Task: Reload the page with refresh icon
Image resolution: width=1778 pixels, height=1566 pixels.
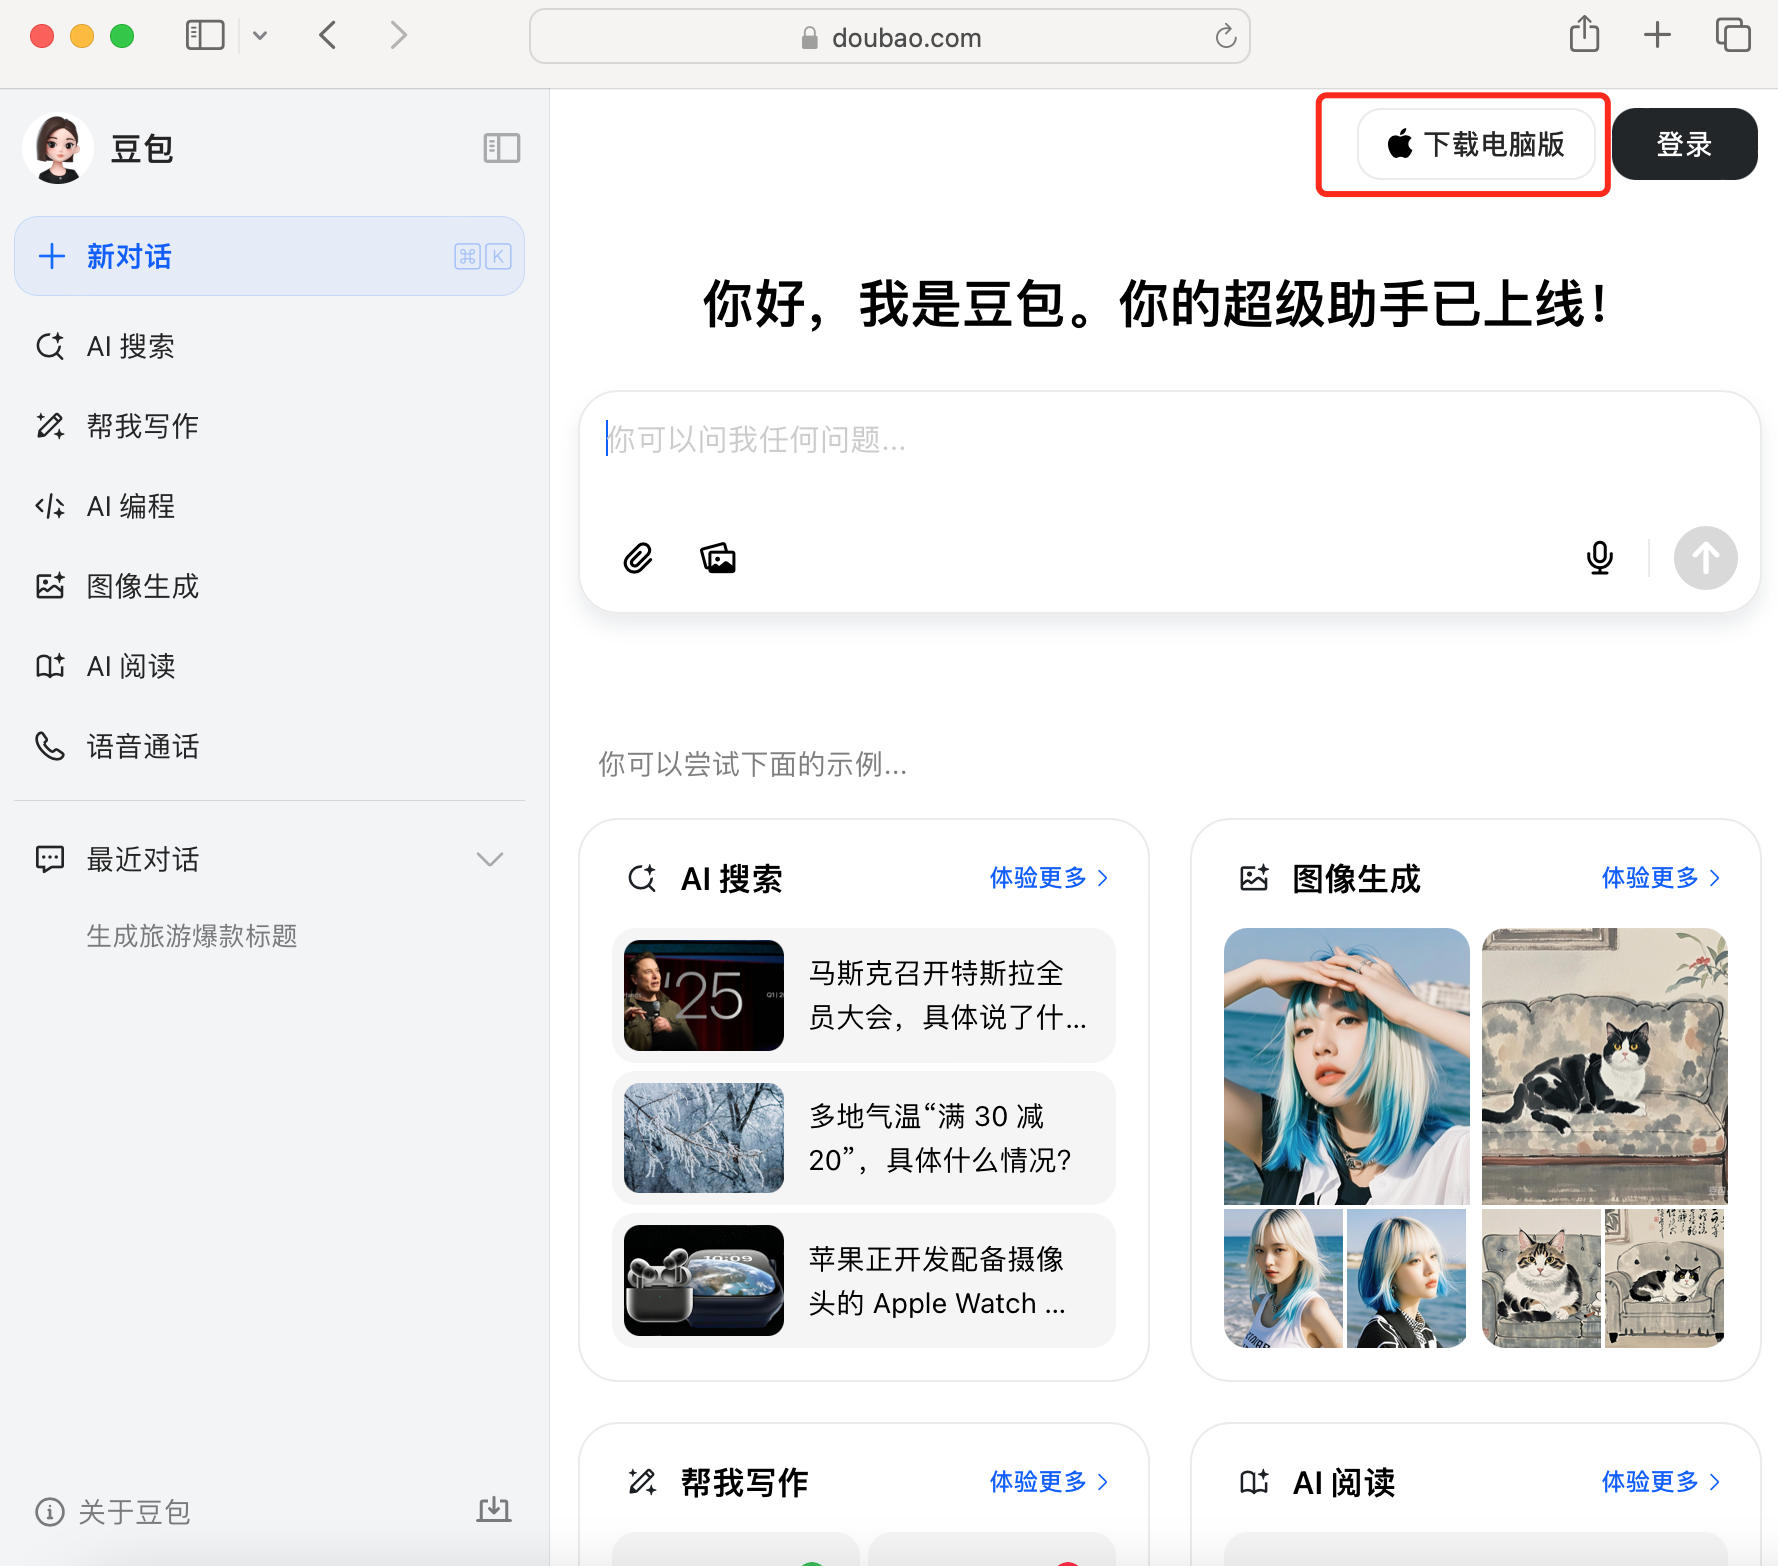Action: click(1226, 37)
